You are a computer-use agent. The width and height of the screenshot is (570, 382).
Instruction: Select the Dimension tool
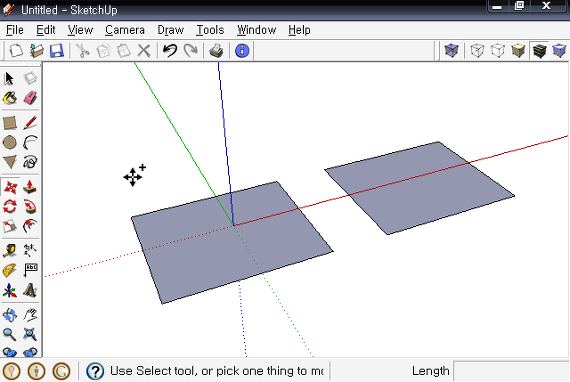(x=30, y=250)
